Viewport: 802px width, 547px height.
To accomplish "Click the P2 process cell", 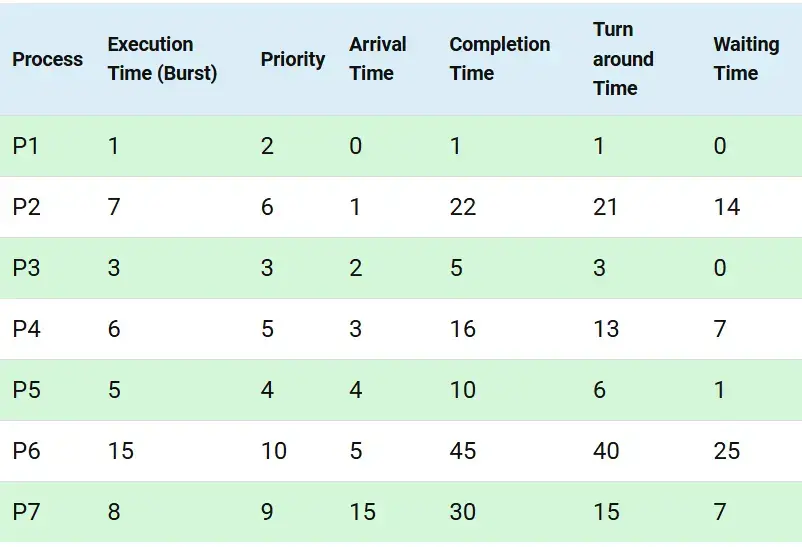I will [x=26, y=207].
